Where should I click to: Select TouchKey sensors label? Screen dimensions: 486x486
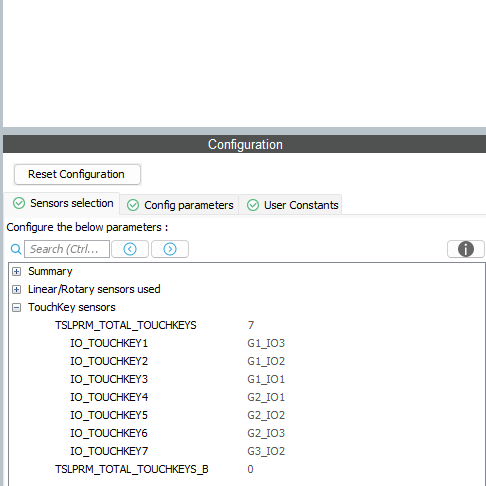[72, 307]
